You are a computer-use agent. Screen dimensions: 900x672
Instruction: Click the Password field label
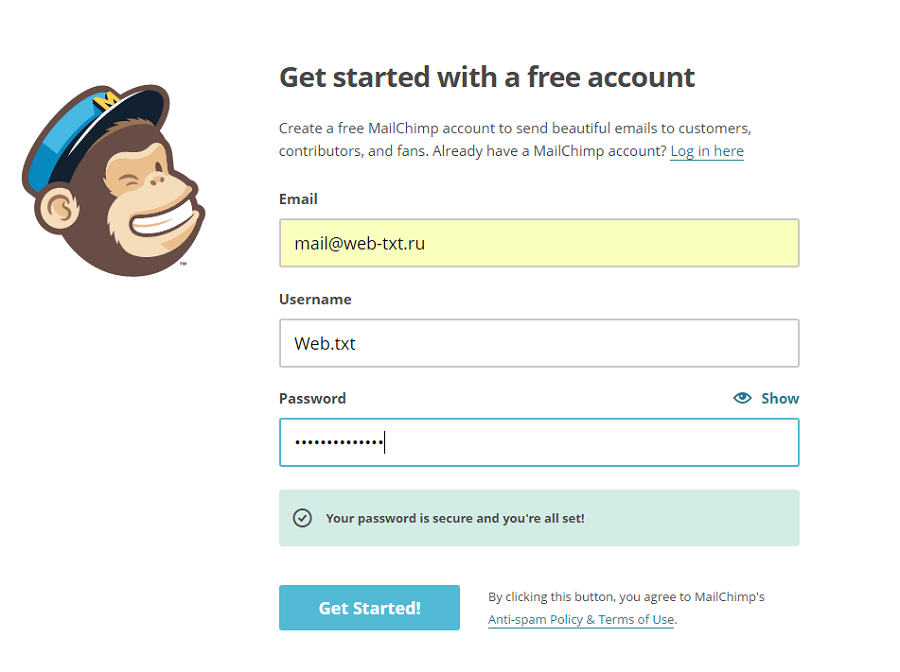coord(312,398)
